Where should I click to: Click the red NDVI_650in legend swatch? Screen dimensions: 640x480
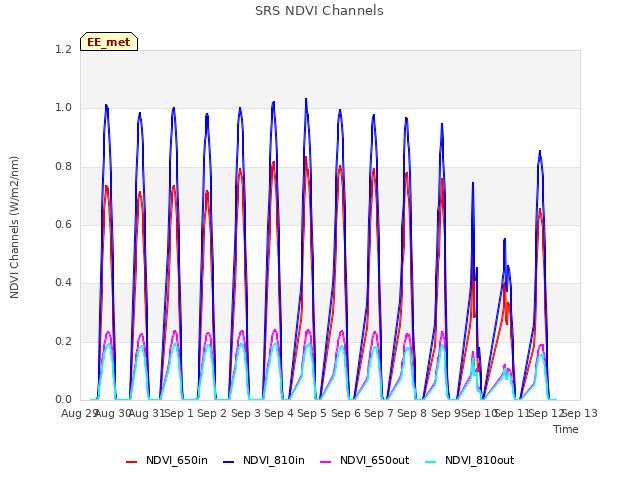131,462
